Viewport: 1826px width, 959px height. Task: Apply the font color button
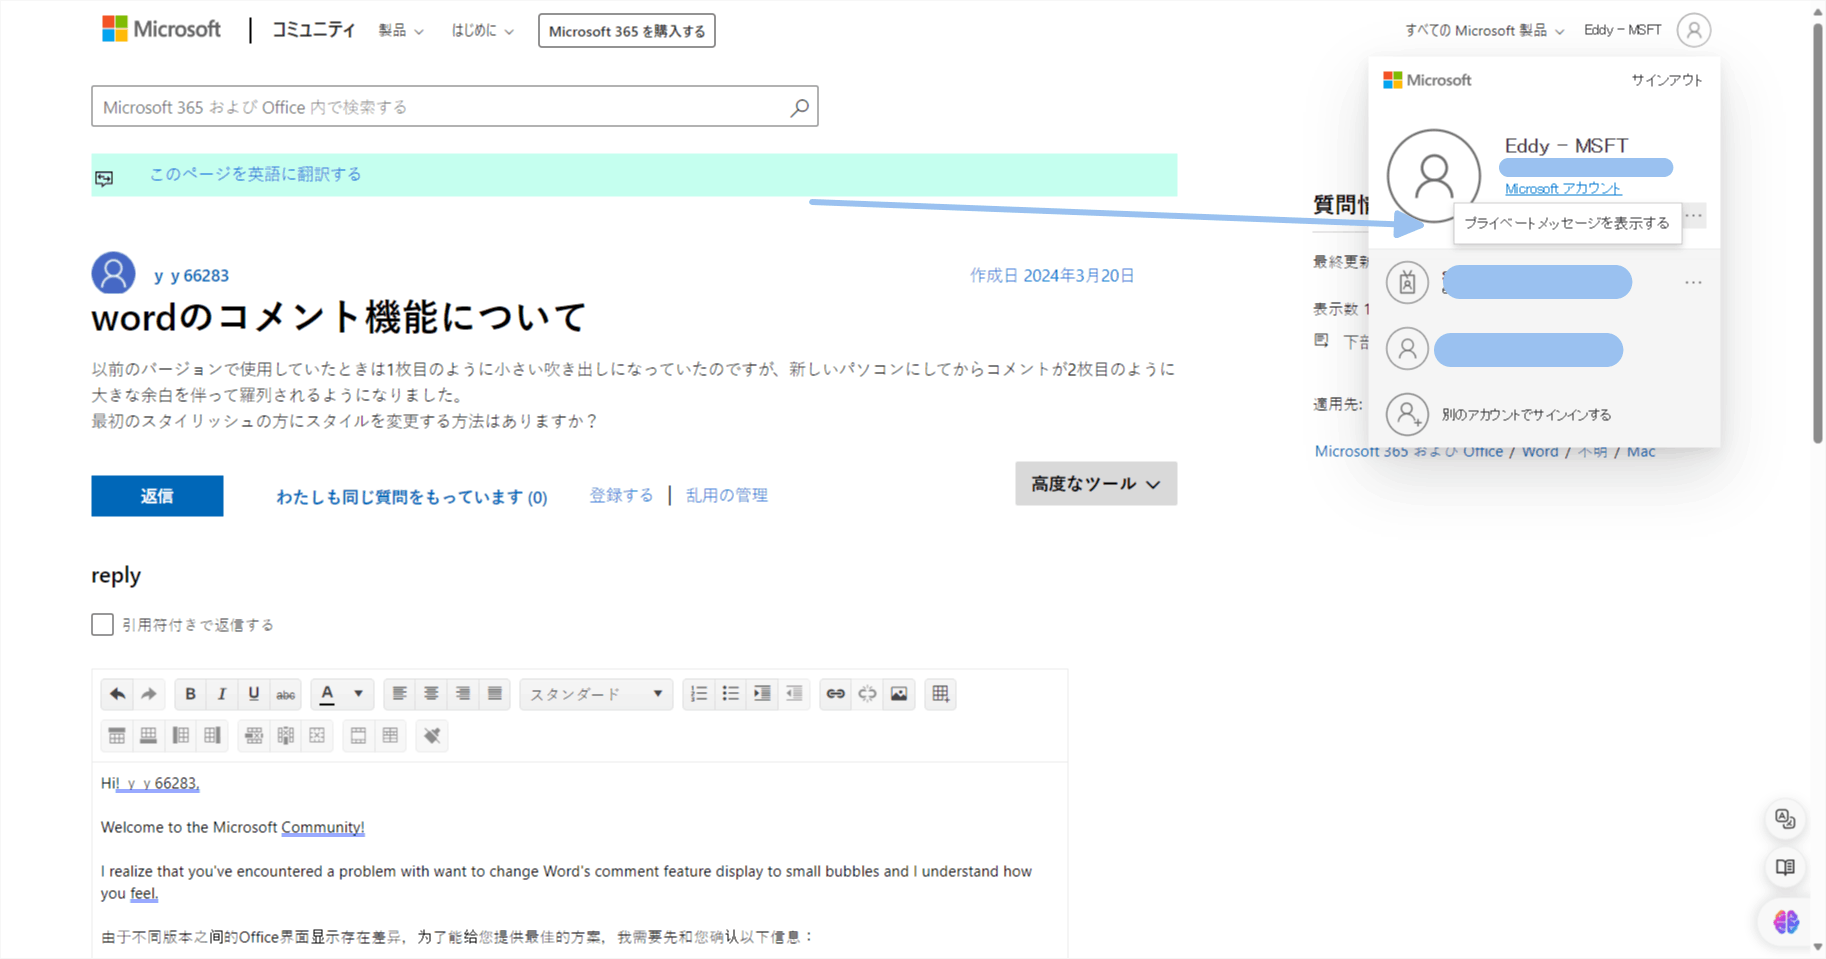pyautogui.click(x=327, y=694)
